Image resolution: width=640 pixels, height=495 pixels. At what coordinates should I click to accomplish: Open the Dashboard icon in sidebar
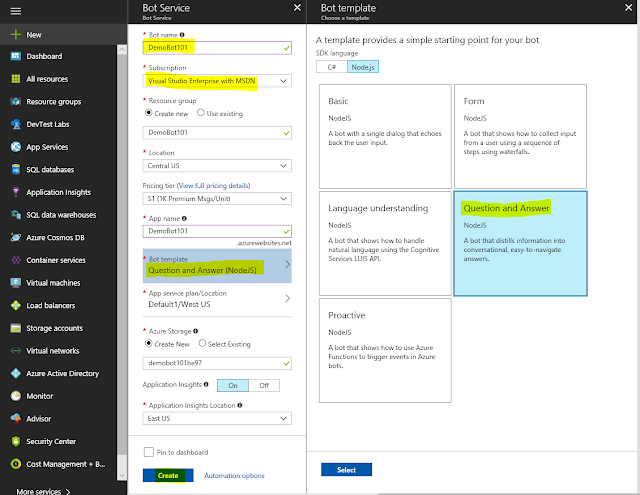coord(16,56)
